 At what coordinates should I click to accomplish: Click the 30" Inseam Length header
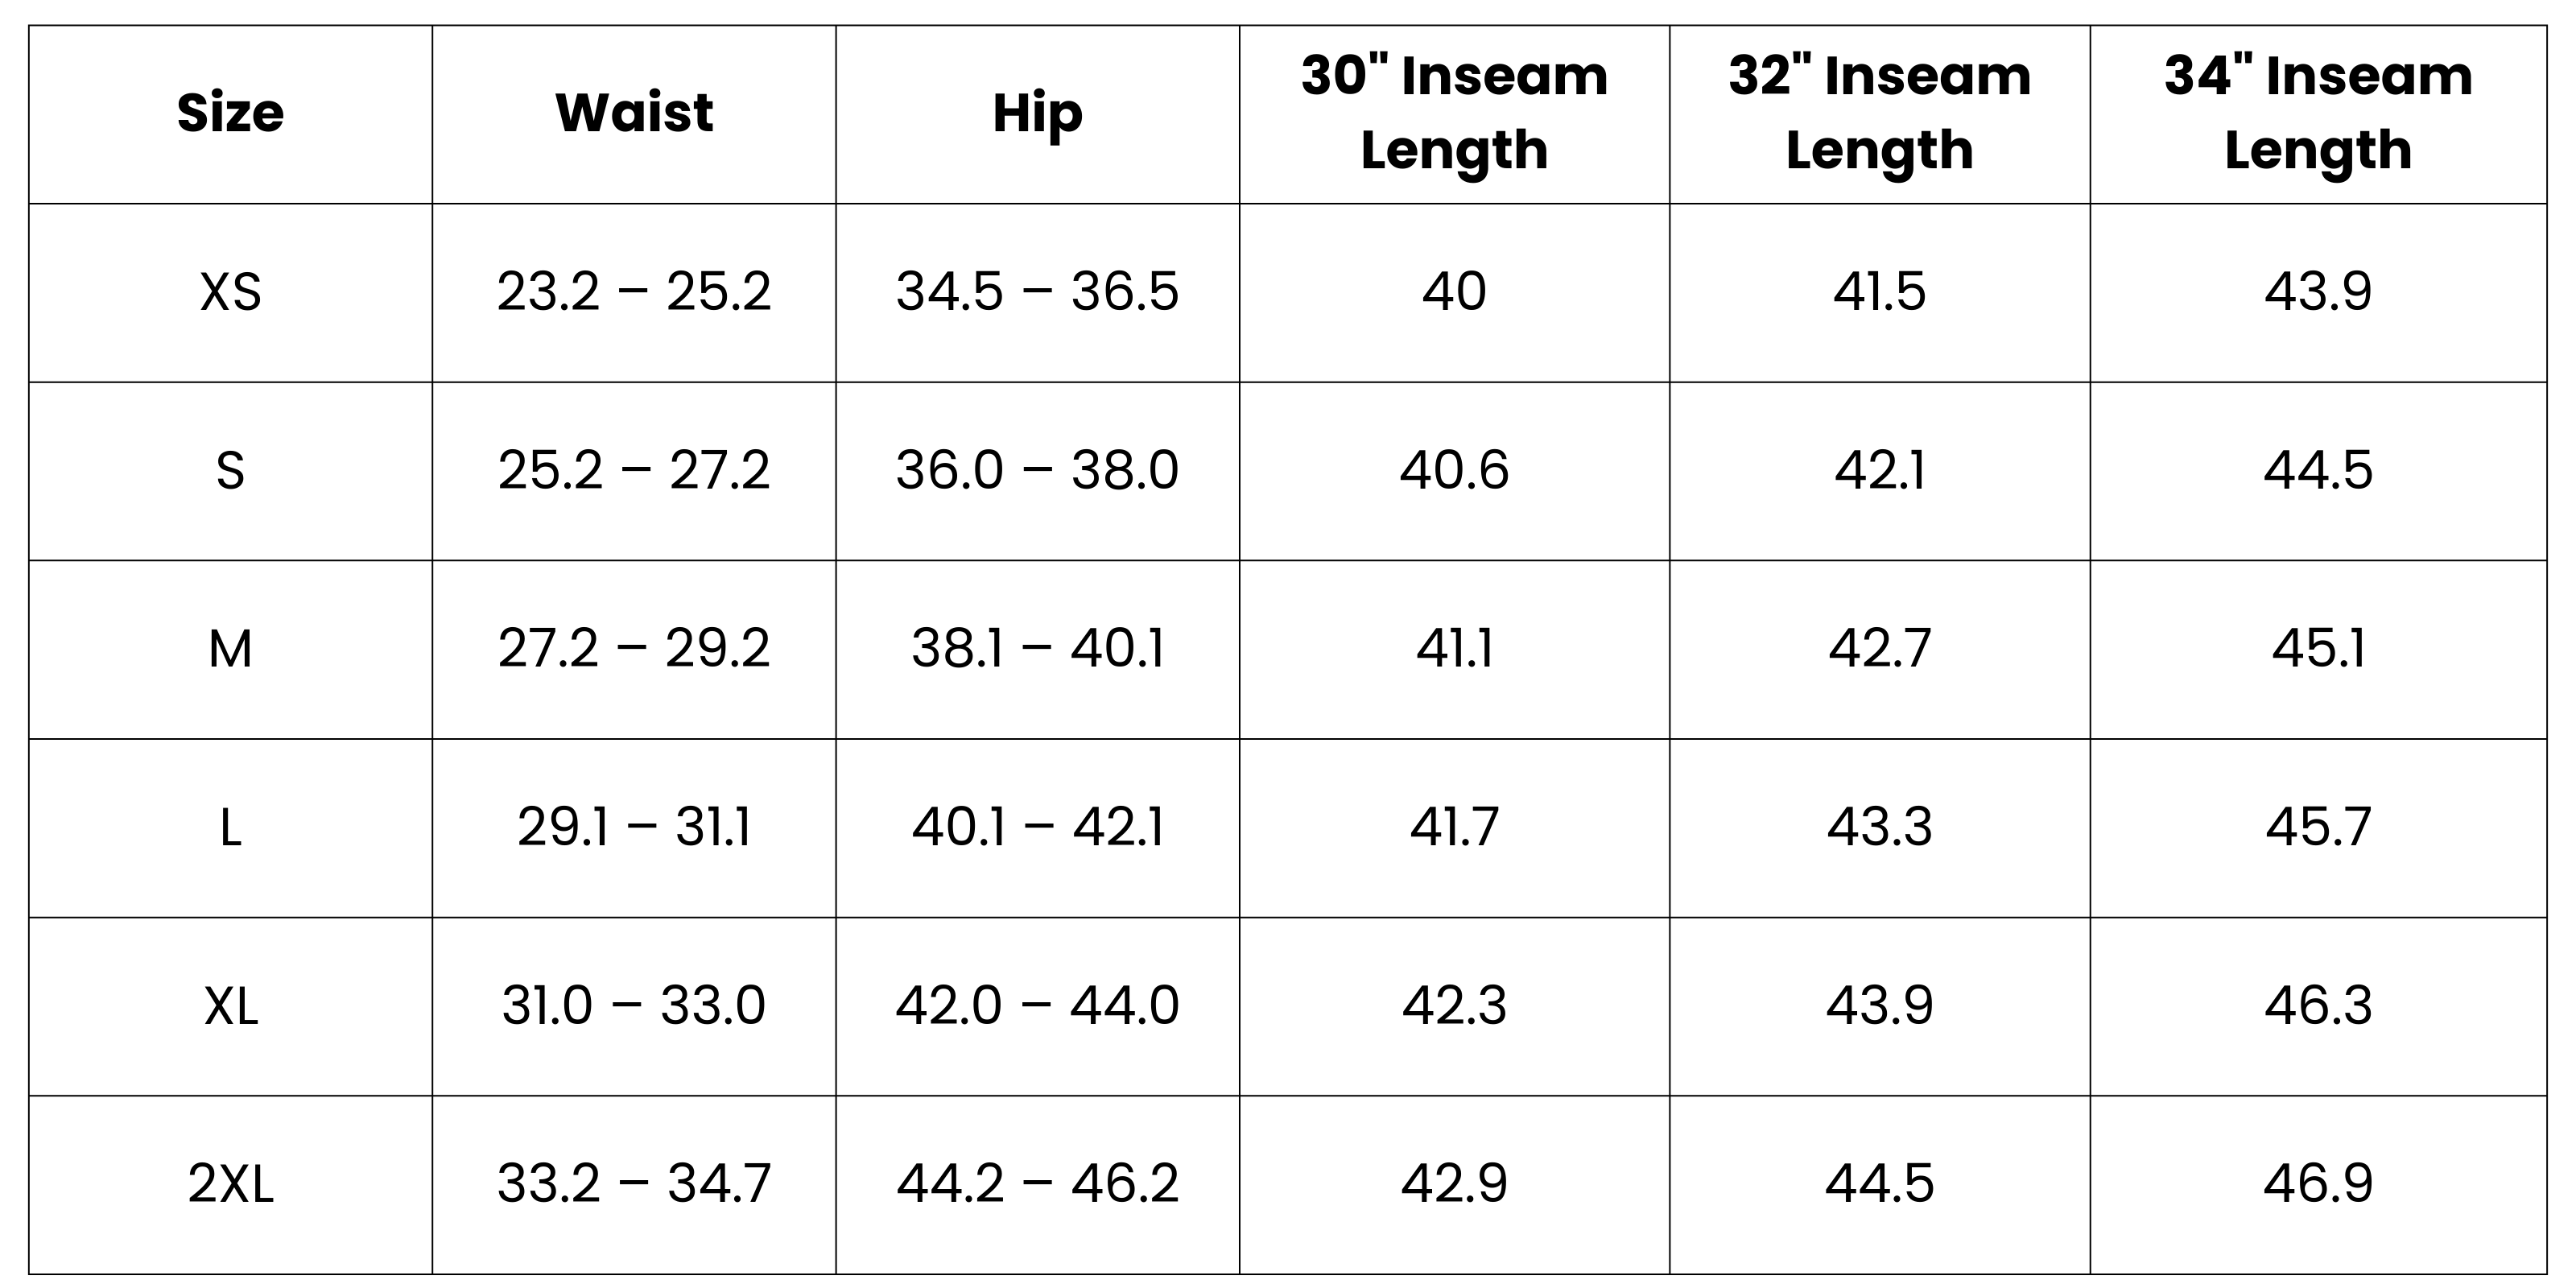(1454, 113)
